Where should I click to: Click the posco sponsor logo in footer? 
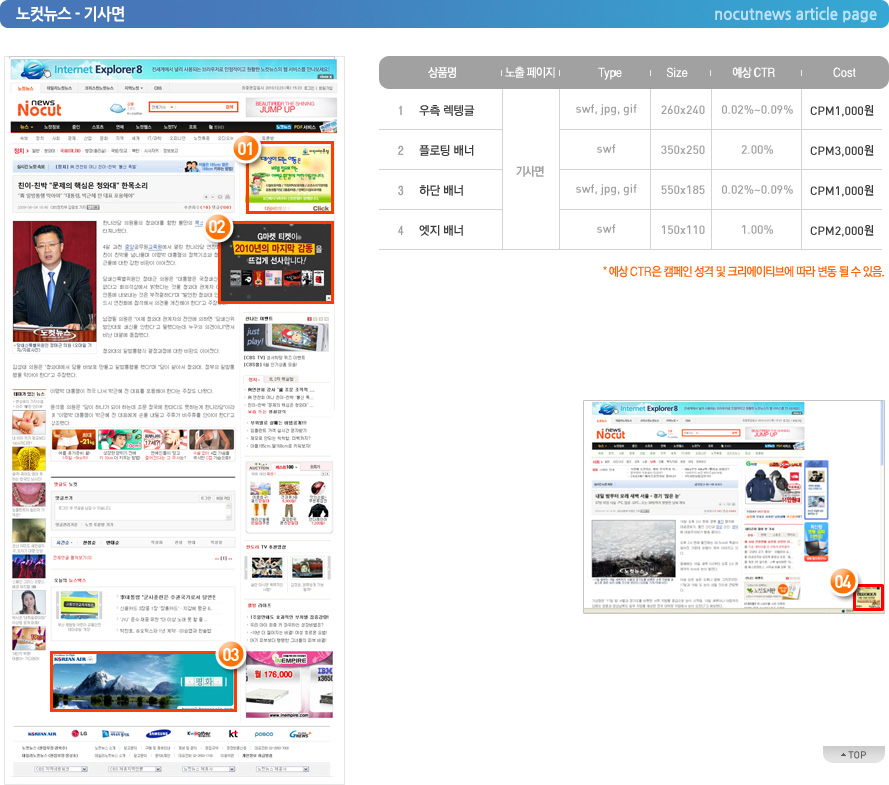[x=264, y=734]
